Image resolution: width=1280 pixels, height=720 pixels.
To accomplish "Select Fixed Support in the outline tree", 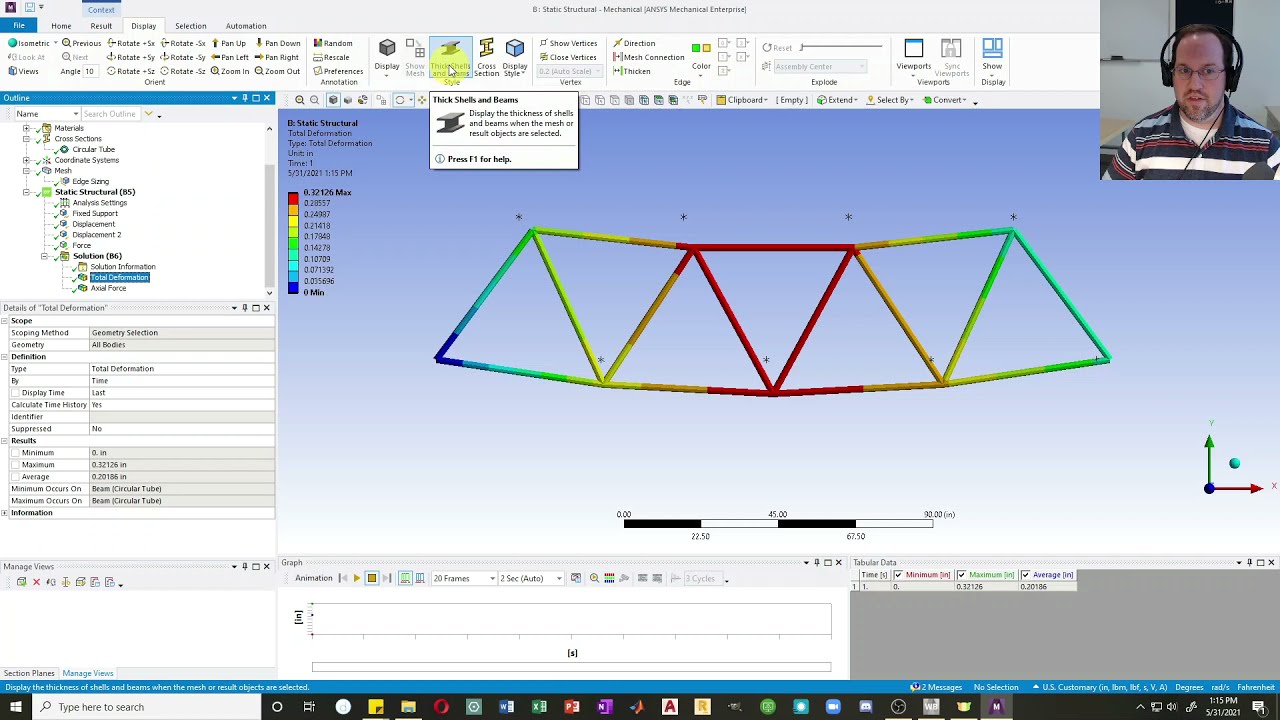I will tap(95, 213).
